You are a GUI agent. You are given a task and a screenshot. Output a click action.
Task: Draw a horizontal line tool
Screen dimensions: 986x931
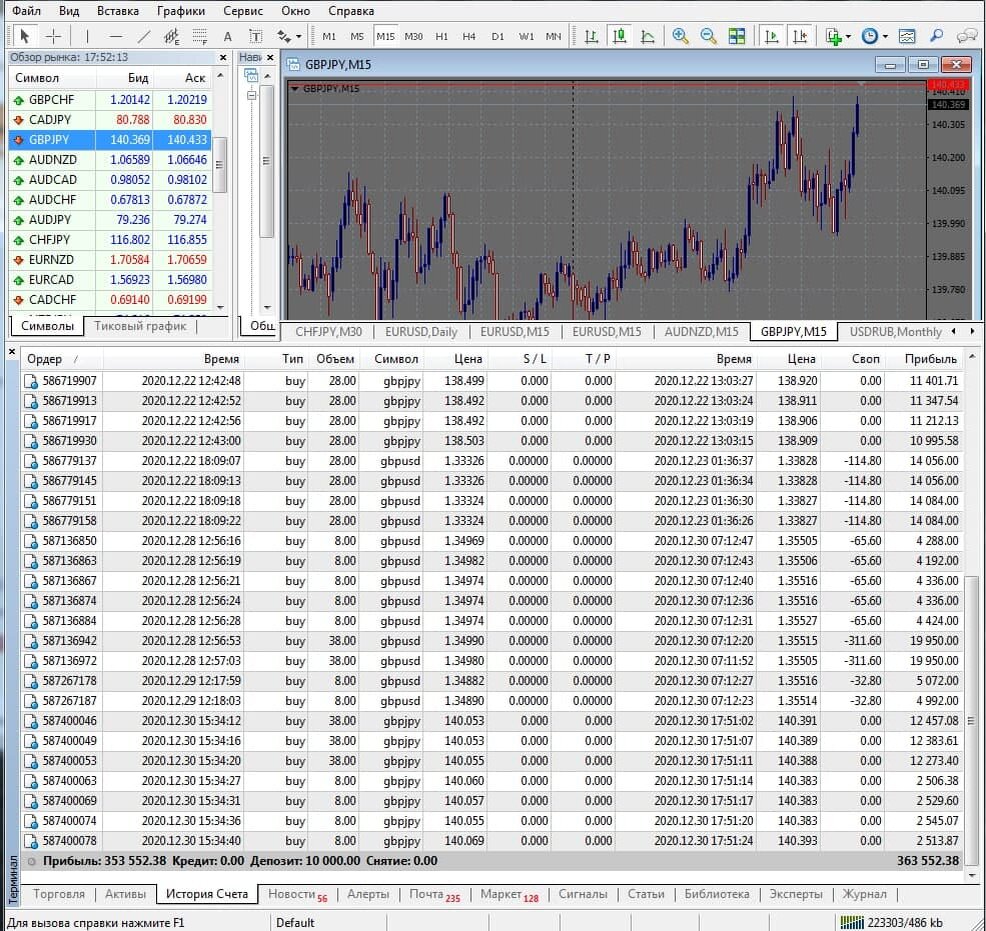click(x=116, y=36)
